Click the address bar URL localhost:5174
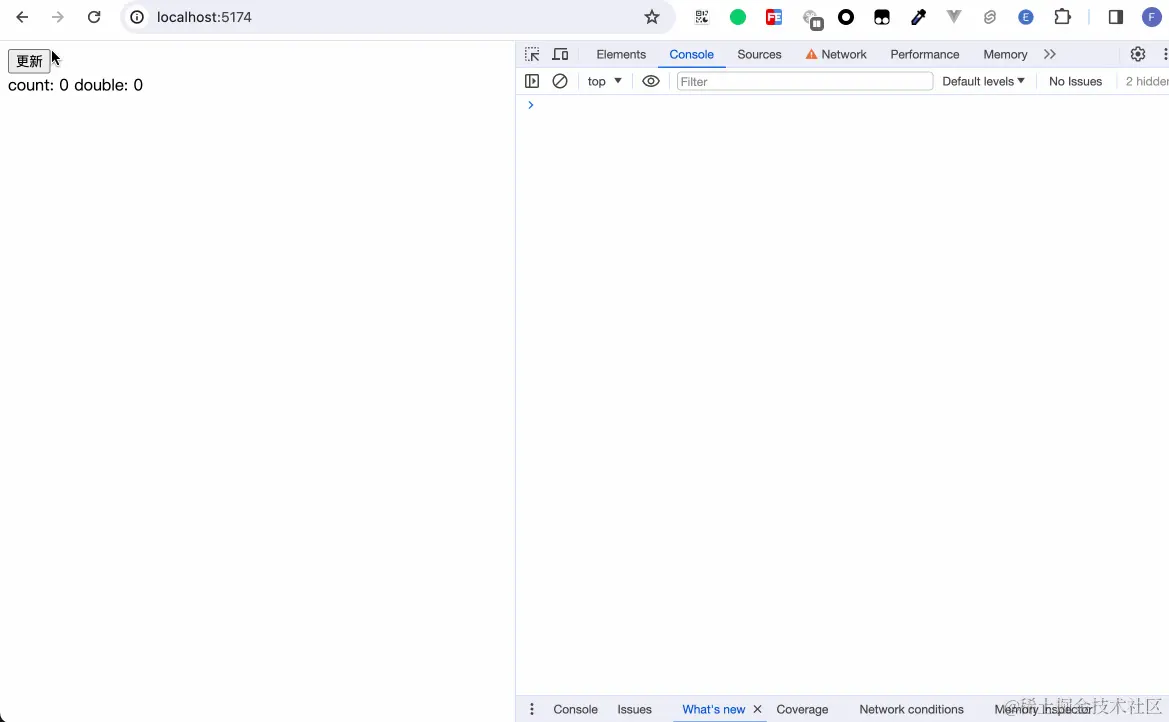 (x=204, y=17)
